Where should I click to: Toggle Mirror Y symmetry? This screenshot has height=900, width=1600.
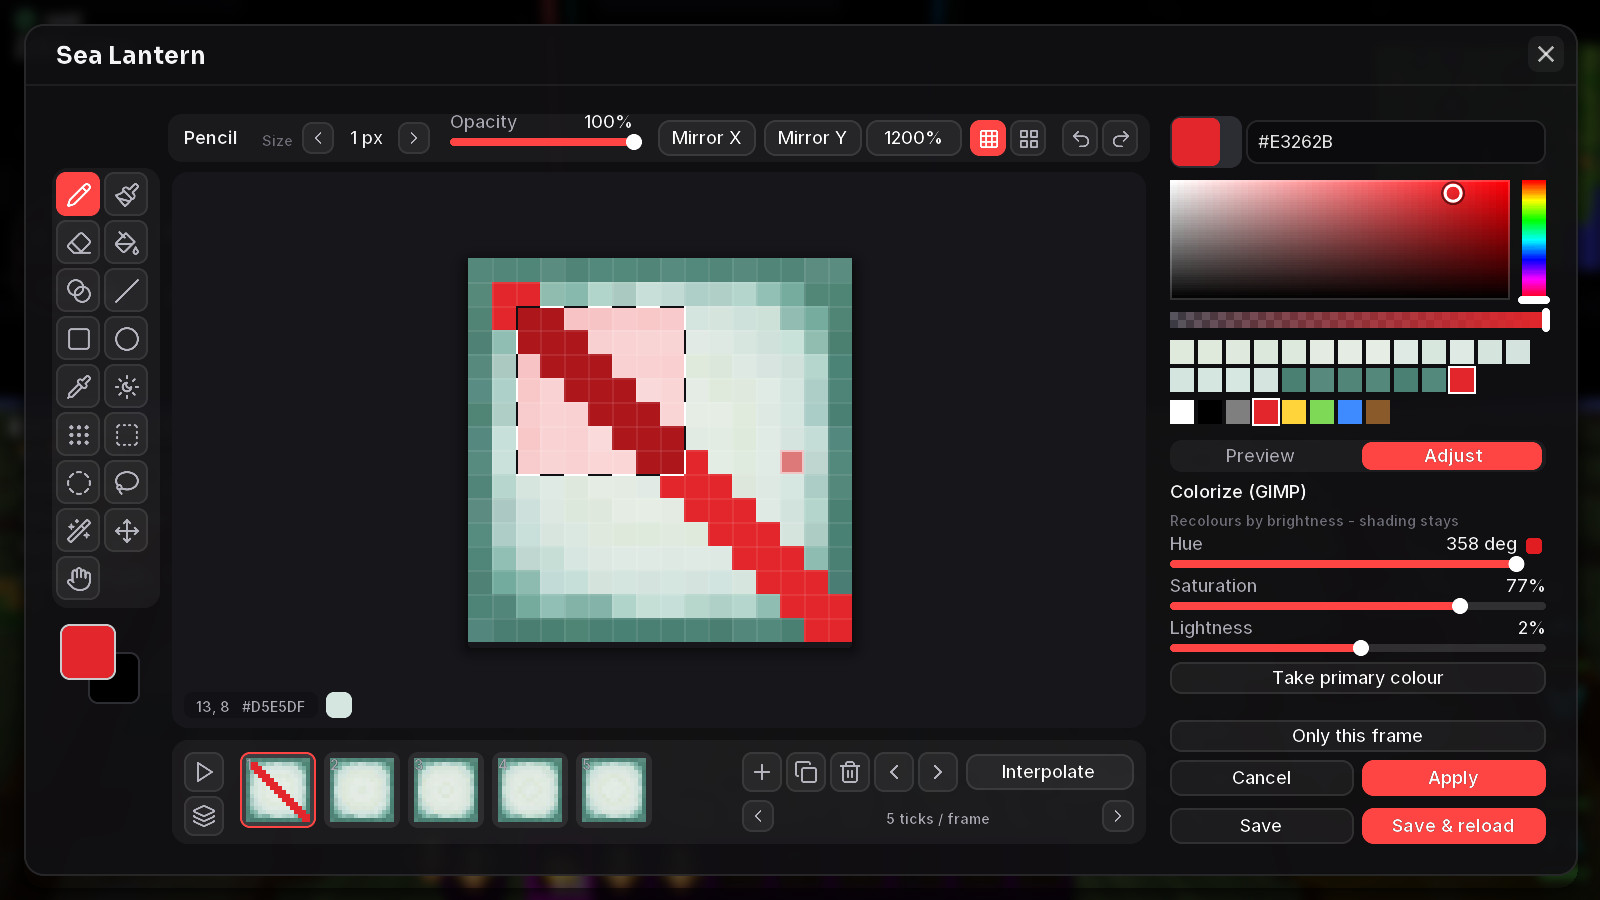click(x=812, y=138)
